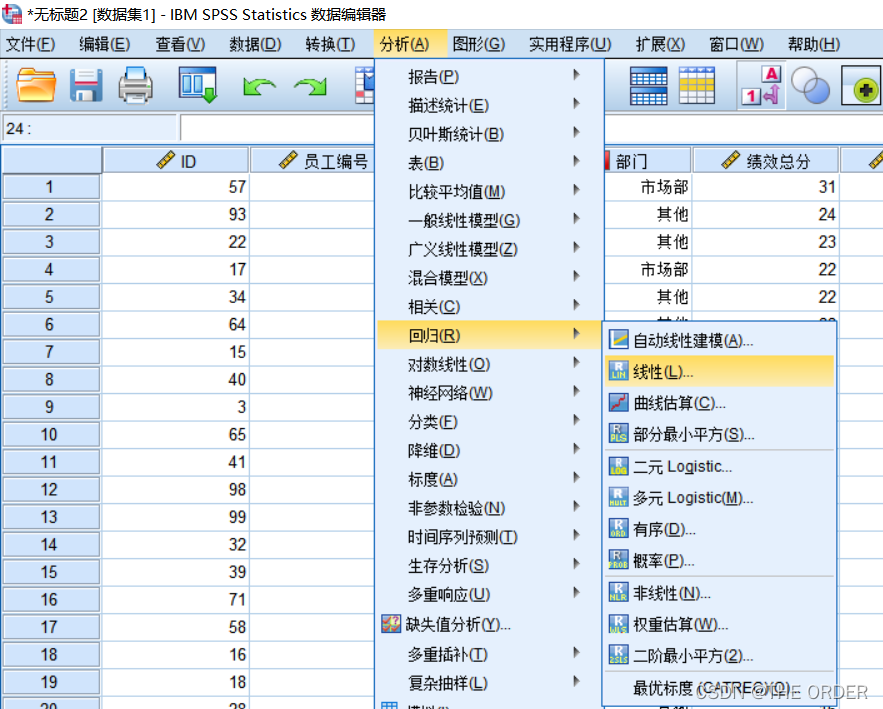The width and height of the screenshot is (883, 709).
Task: Open the 转换(T) menu
Action: pos(330,44)
